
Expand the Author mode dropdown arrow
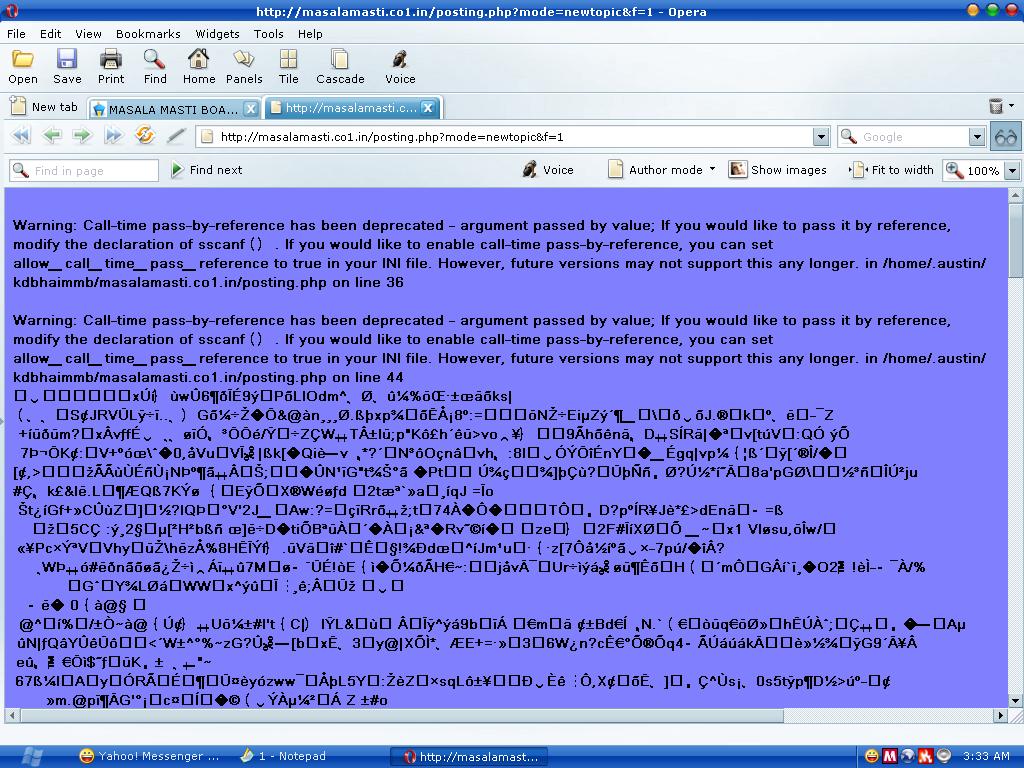[712, 169]
